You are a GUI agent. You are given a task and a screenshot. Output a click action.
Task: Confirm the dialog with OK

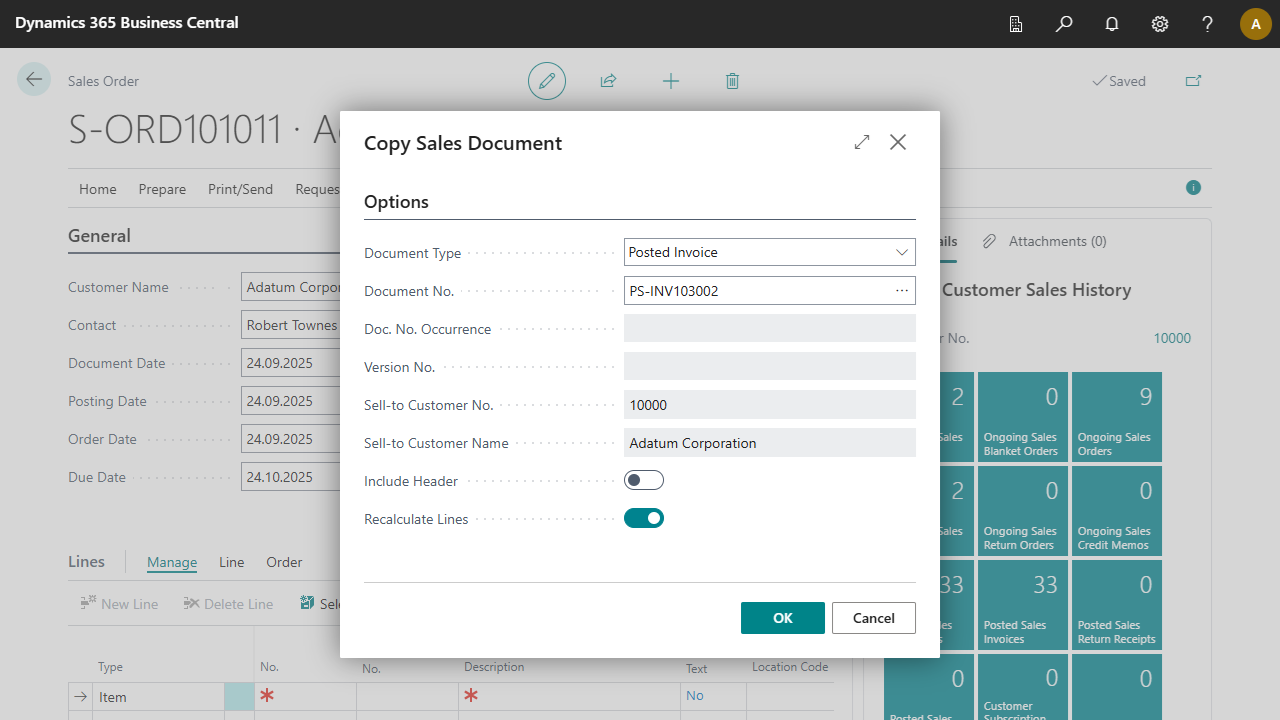tap(782, 618)
